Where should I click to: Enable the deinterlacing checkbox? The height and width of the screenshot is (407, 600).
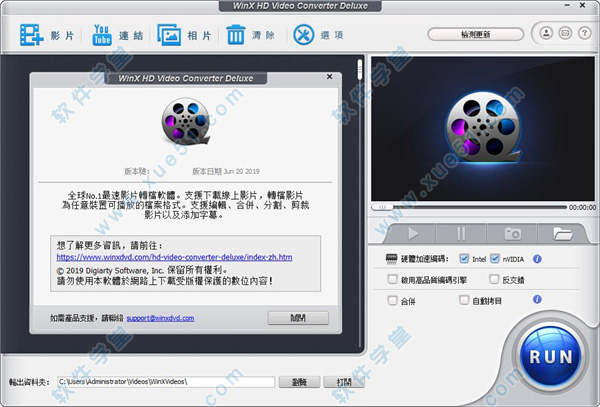click(x=494, y=279)
